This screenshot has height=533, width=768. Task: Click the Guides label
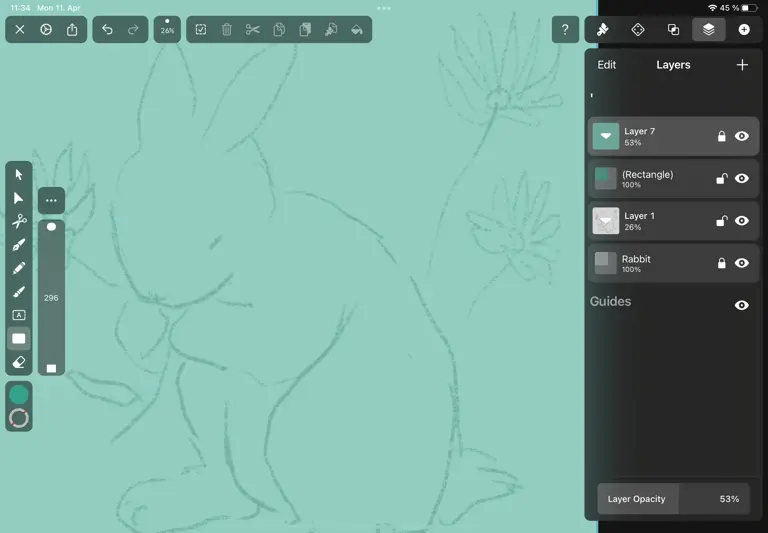[x=610, y=301]
